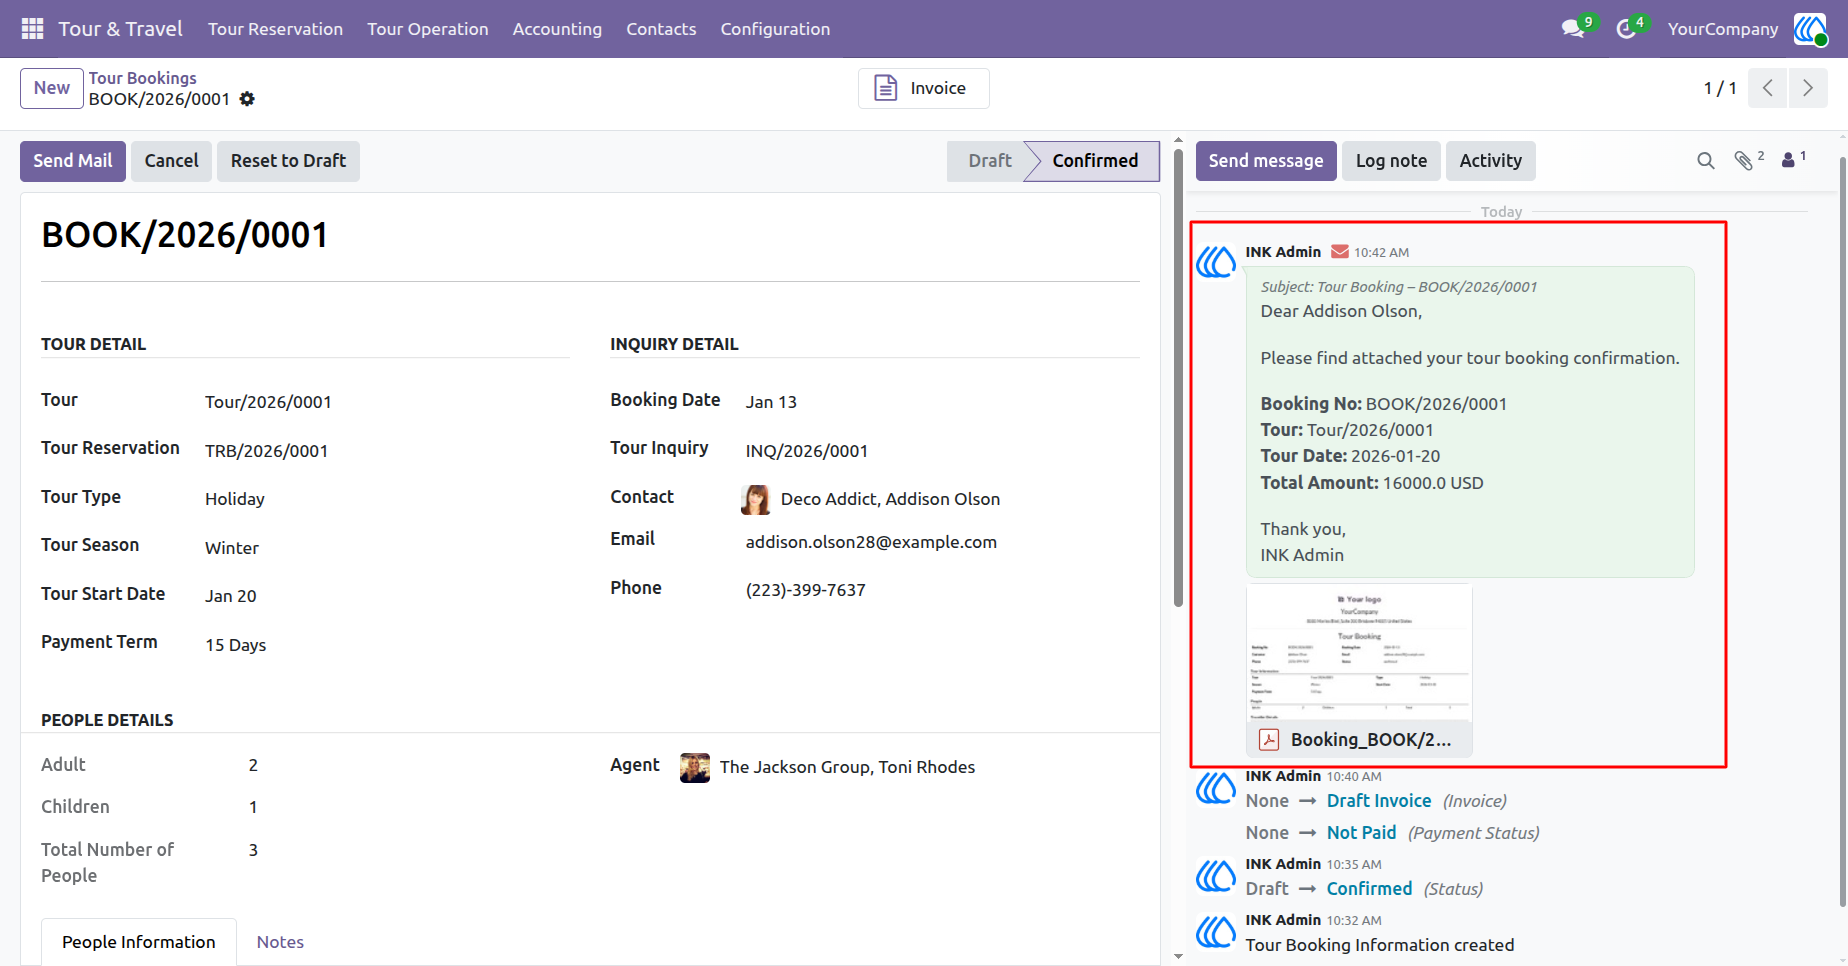This screenshot has height=966, width=1848.
Task: Go to the previous record arrow
Action: tap(1768, 88)
